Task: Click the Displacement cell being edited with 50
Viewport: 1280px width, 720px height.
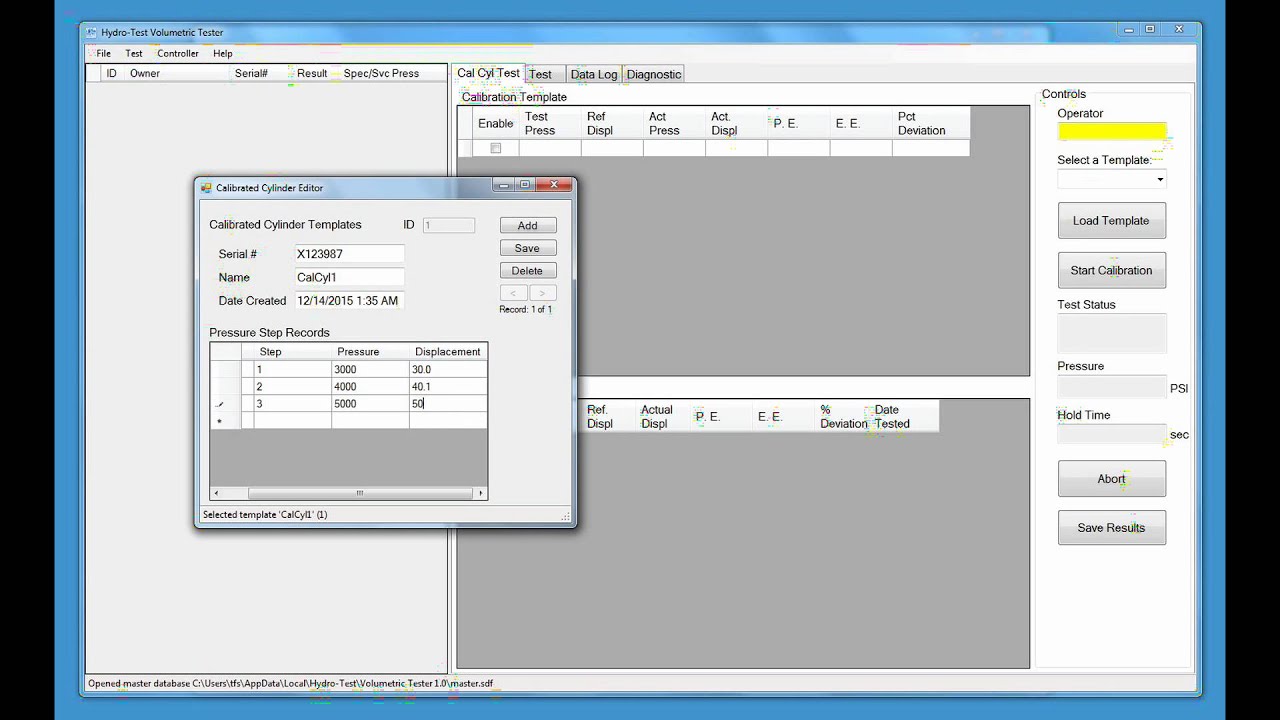Action: [x=448, y=403]
